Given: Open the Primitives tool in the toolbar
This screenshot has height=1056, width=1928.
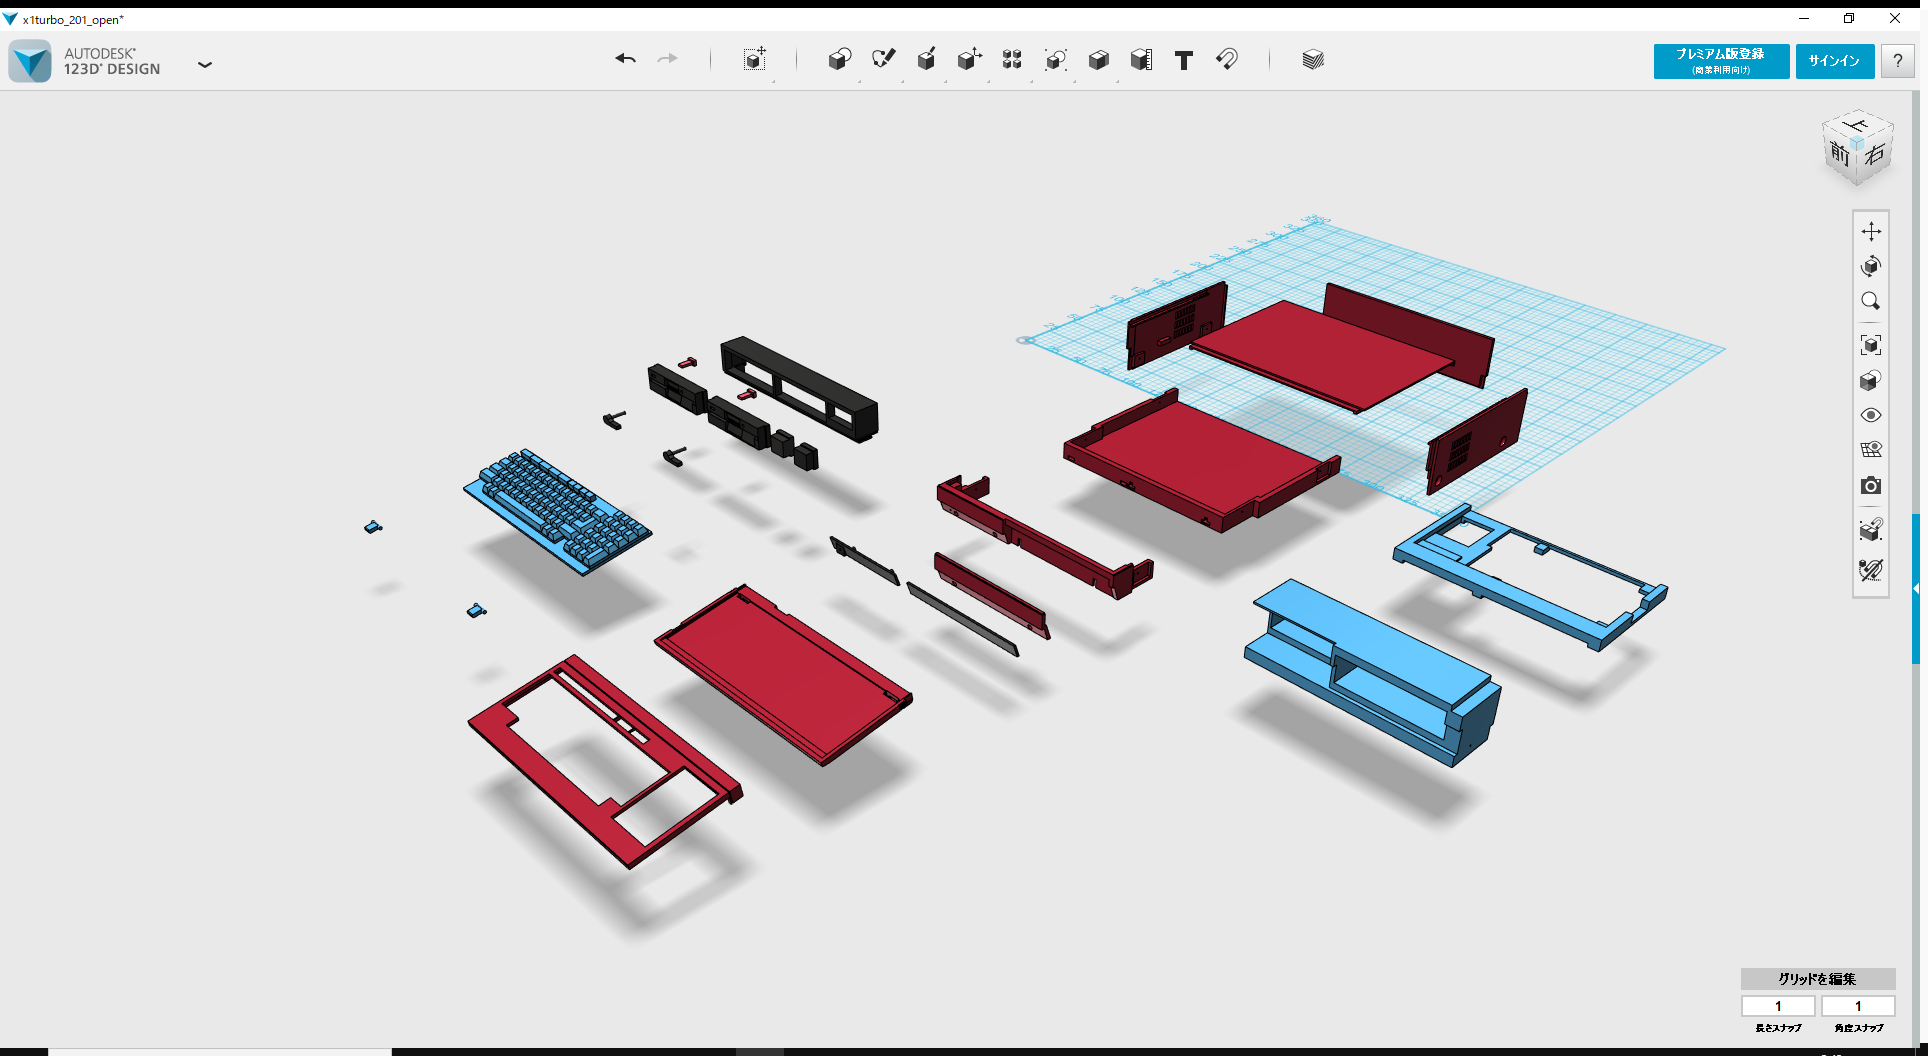Looking at the screenshot, I should click(840, 60).
